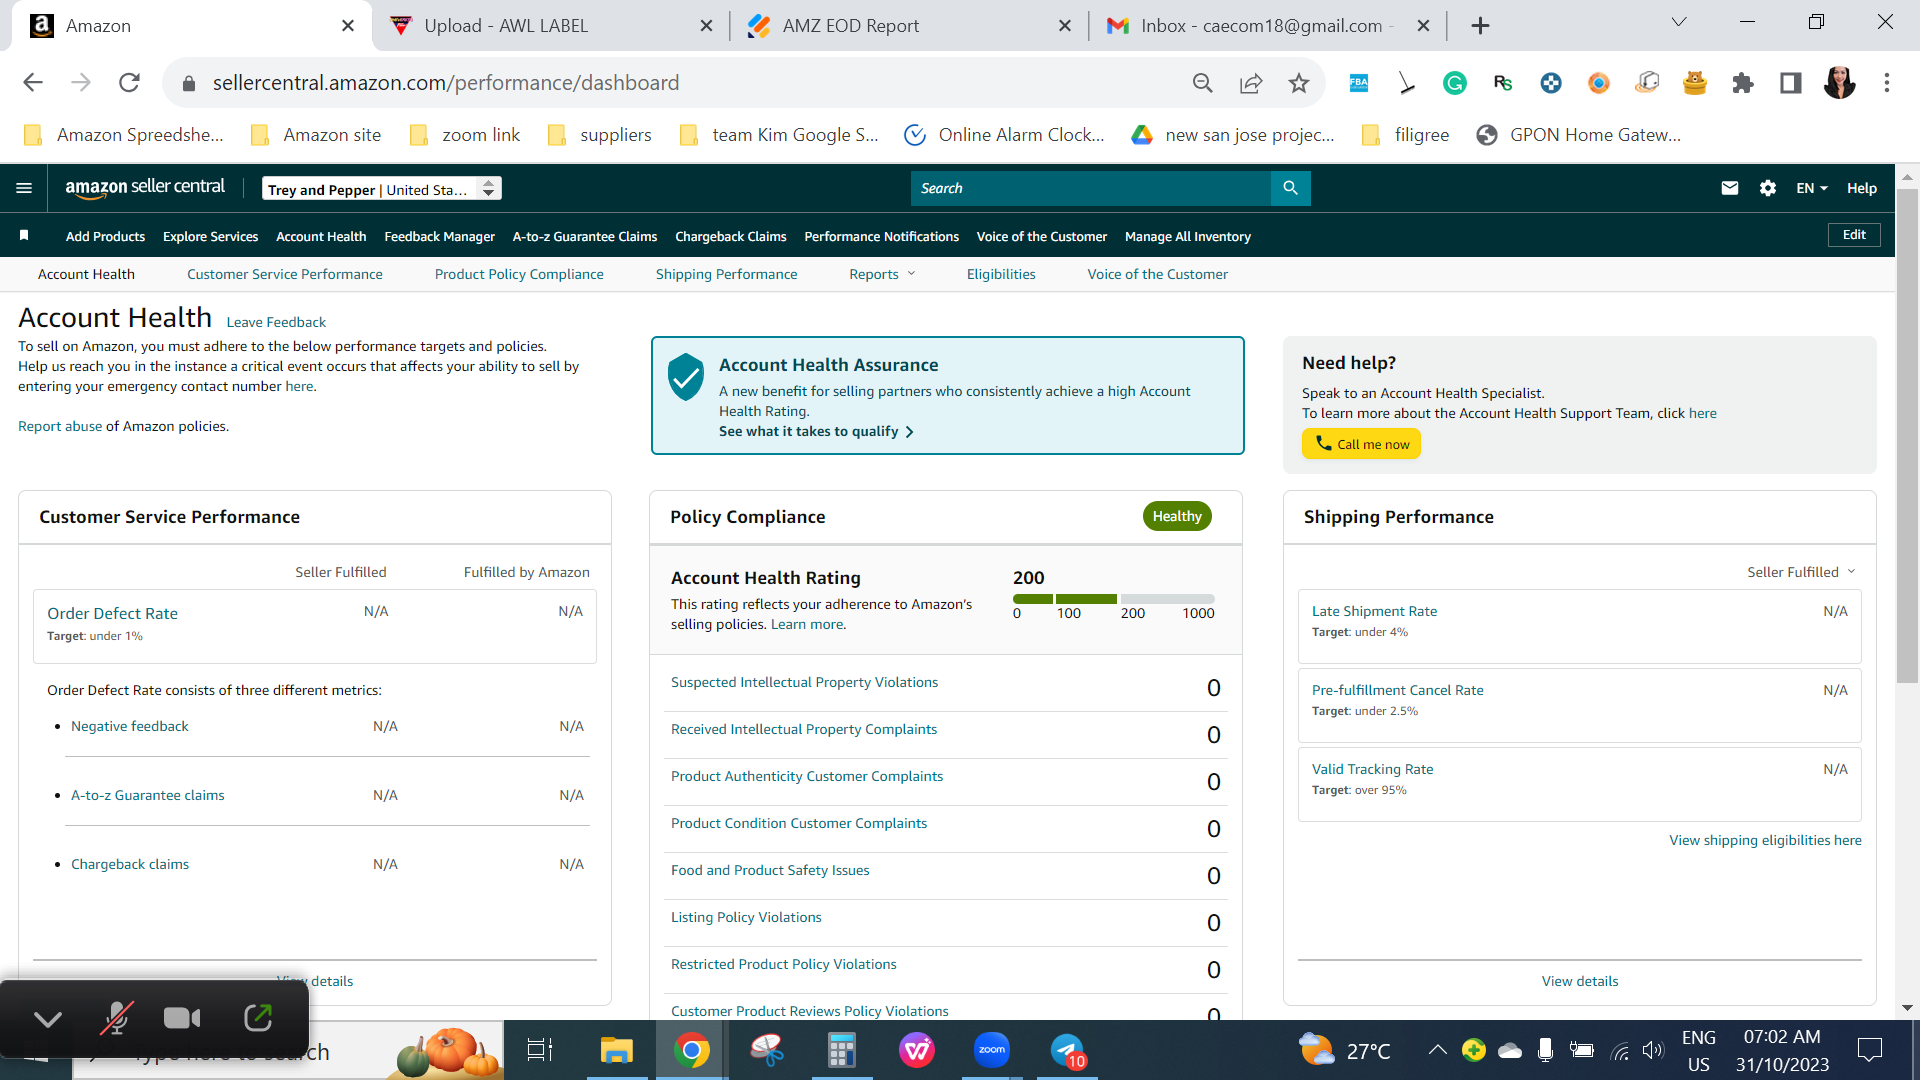
Task: Show hidden system tray icons
Action: tap(1437, 1050)
